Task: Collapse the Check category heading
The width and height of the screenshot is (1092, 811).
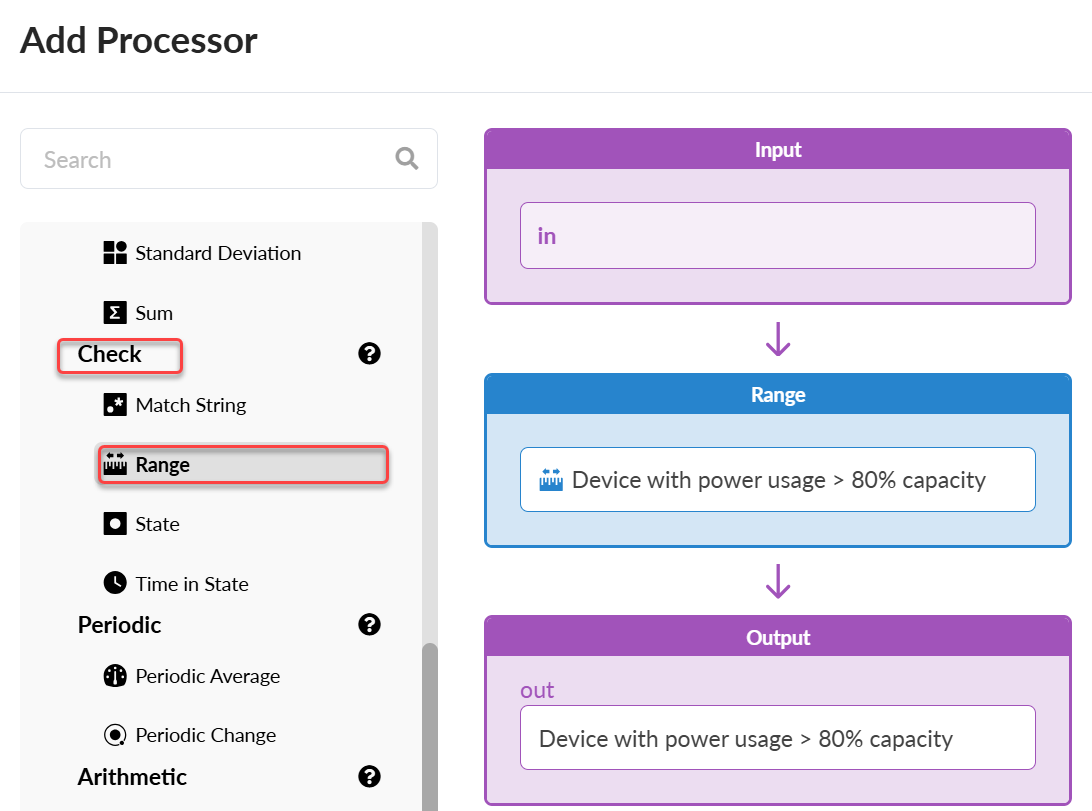Action: [x=110, y=355]
